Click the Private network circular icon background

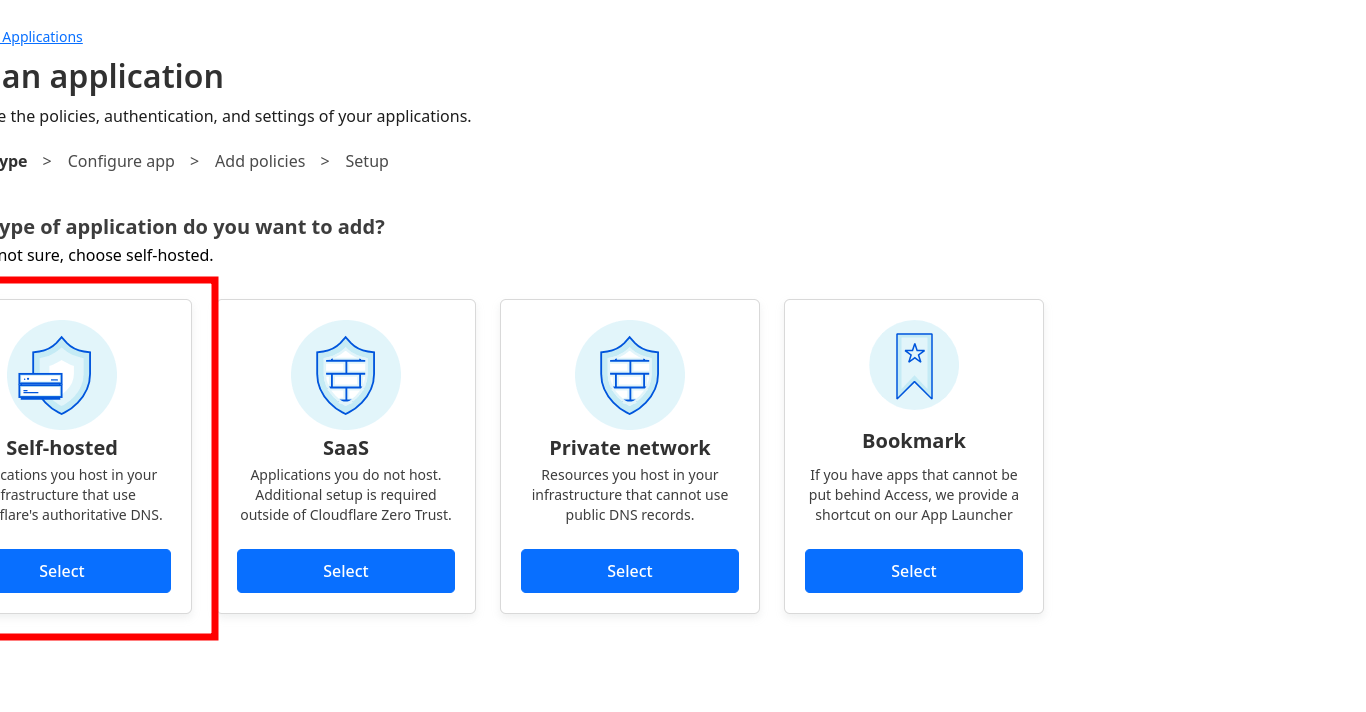click(630, 375)
